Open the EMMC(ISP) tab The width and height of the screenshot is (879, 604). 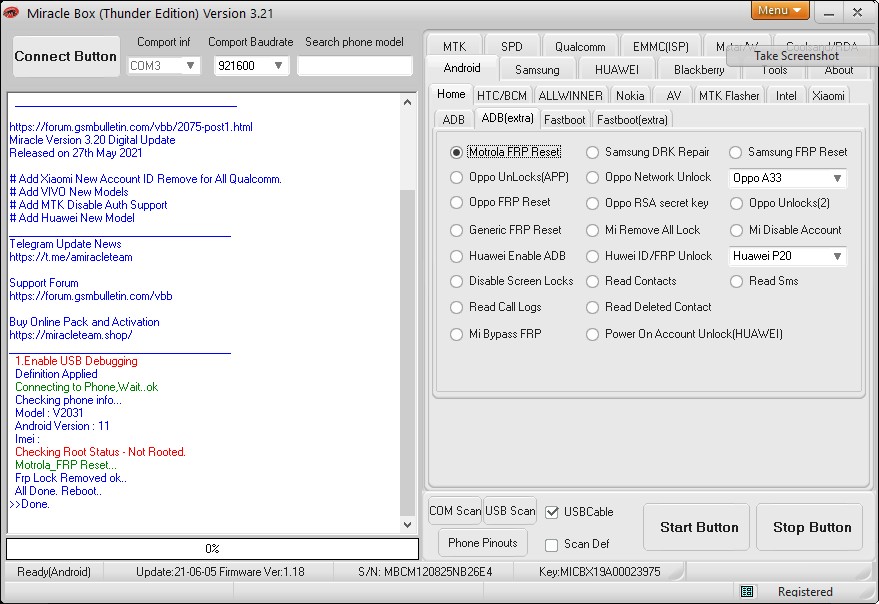660,47
